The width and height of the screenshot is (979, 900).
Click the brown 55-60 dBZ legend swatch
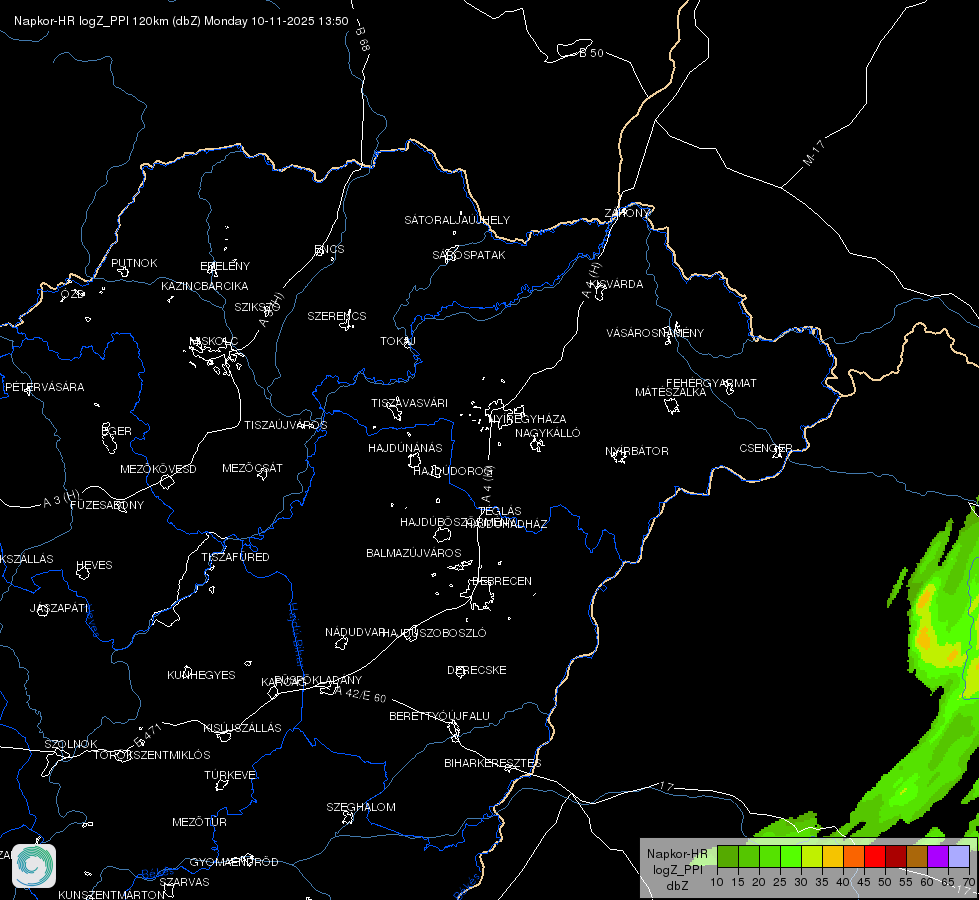tap(917, 856)
